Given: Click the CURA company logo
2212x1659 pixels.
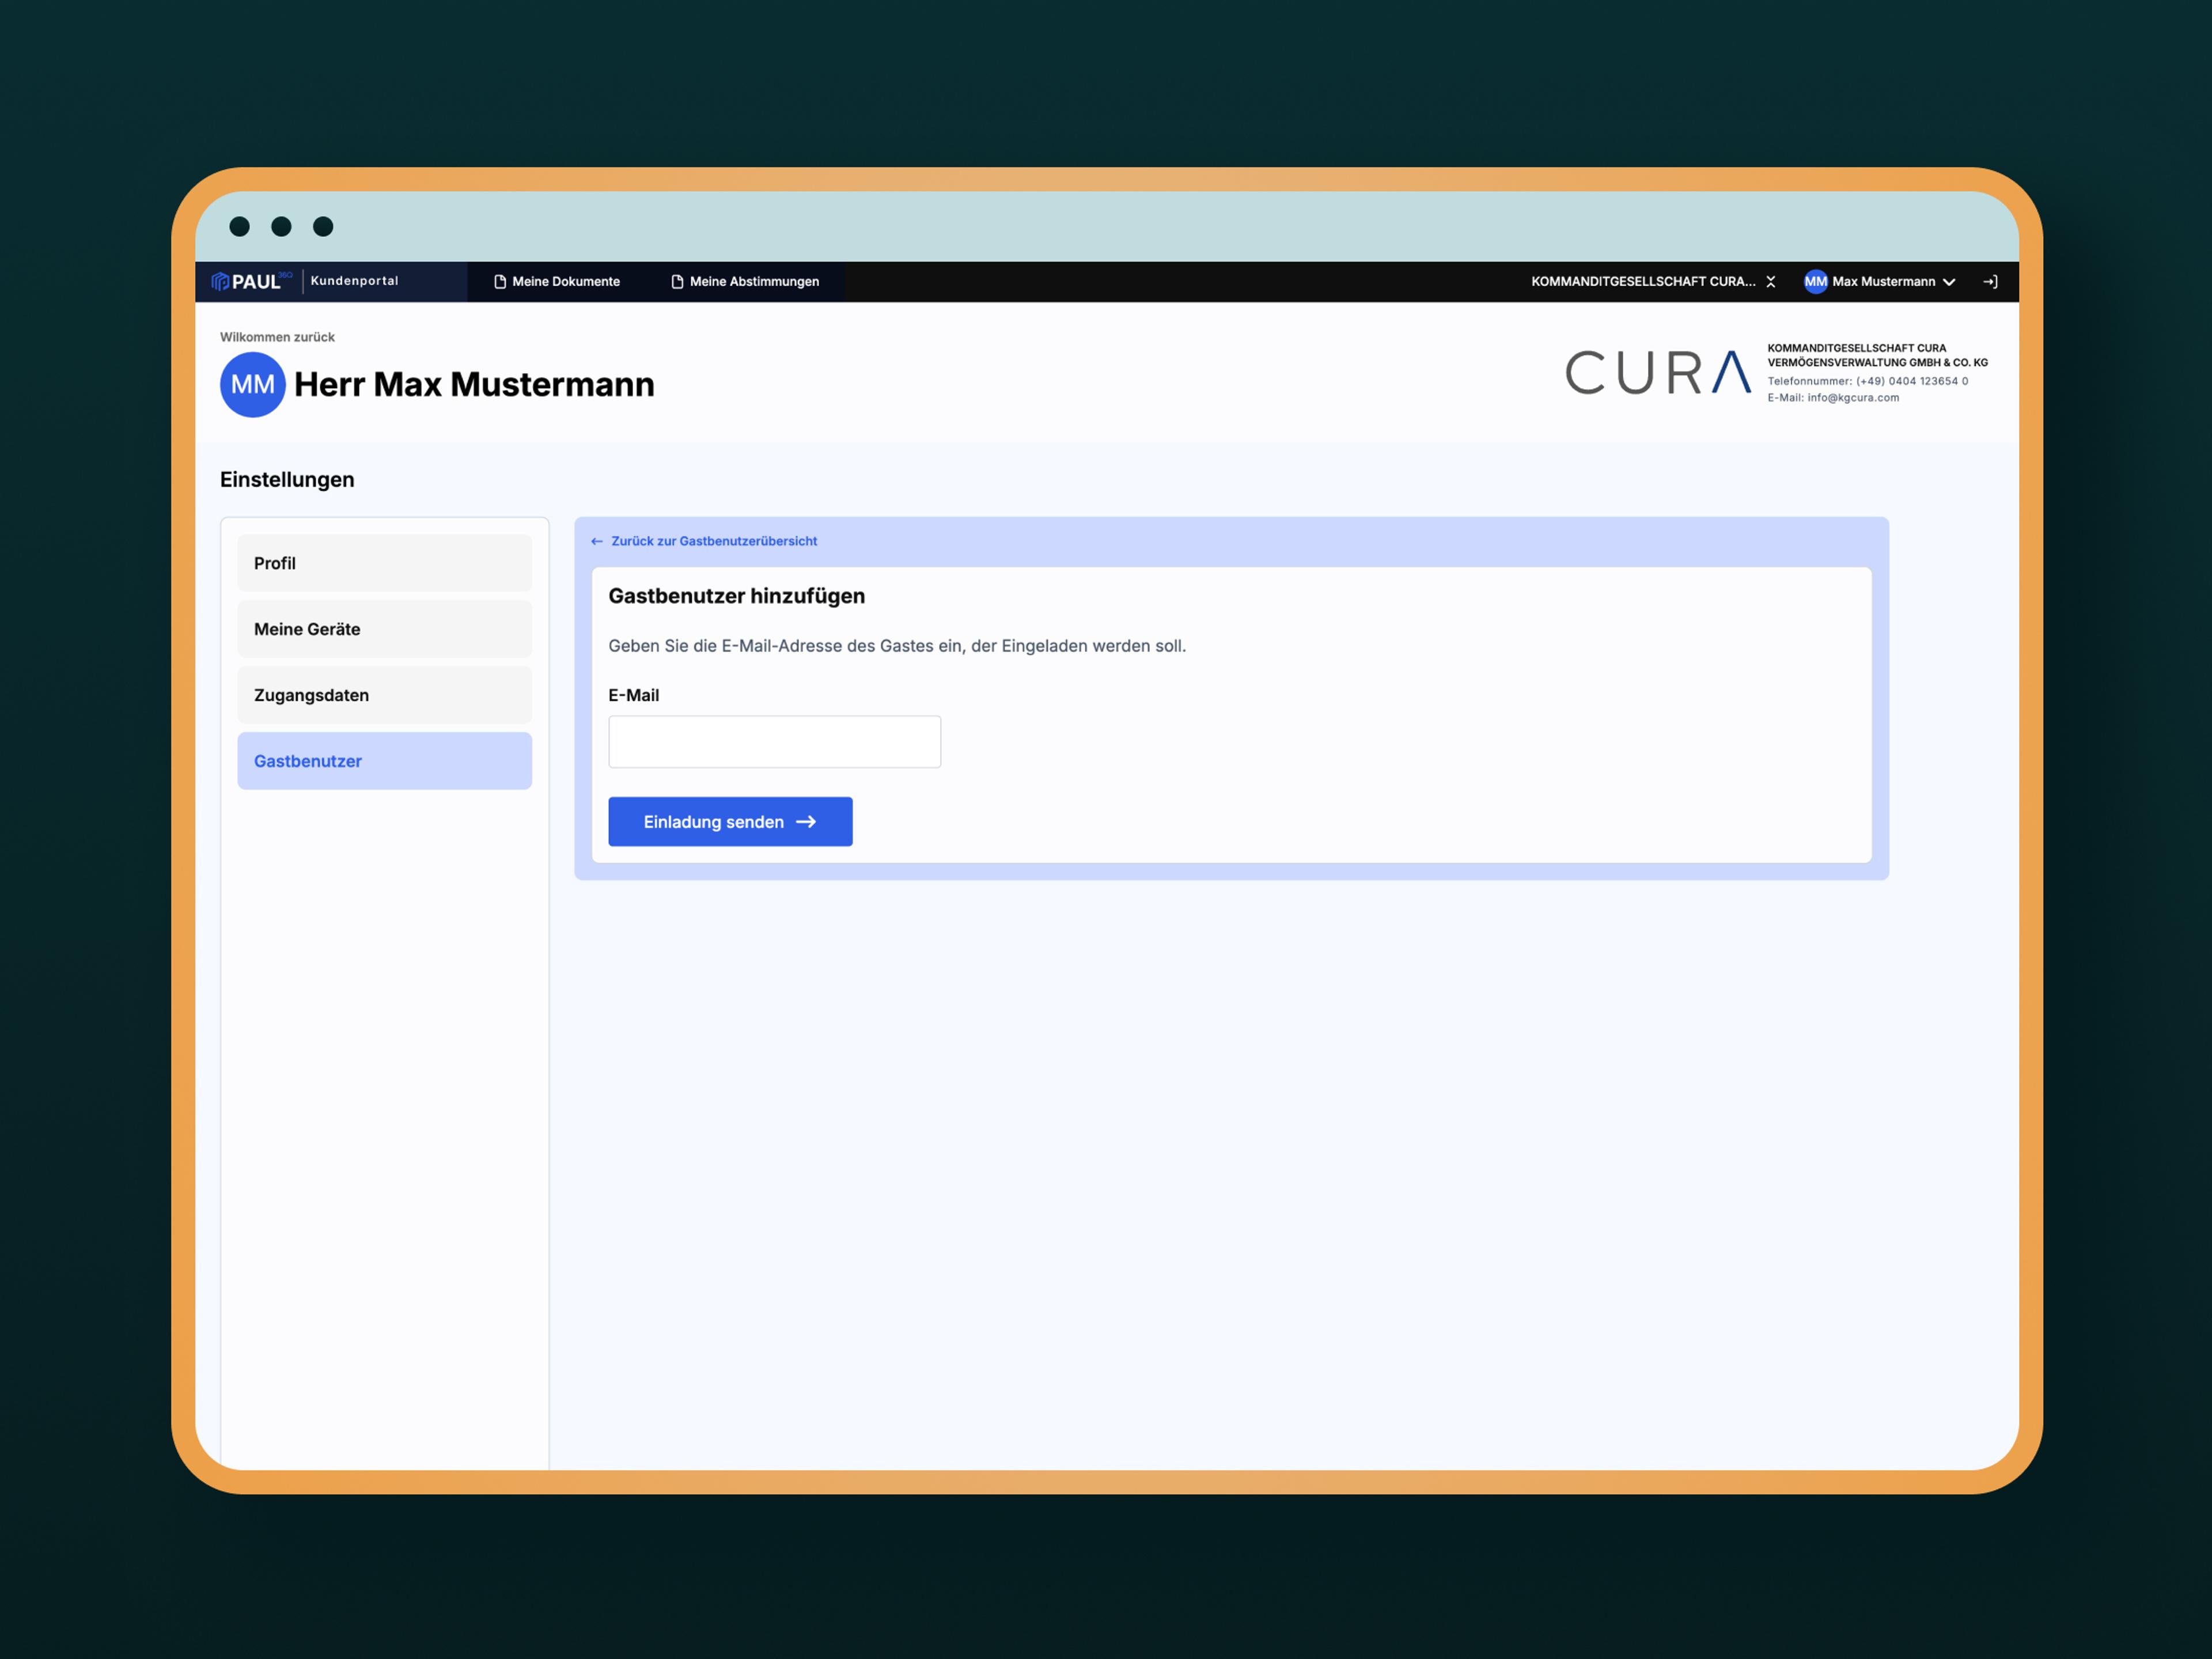Looking at the screenshot, I should (1658, 373).
